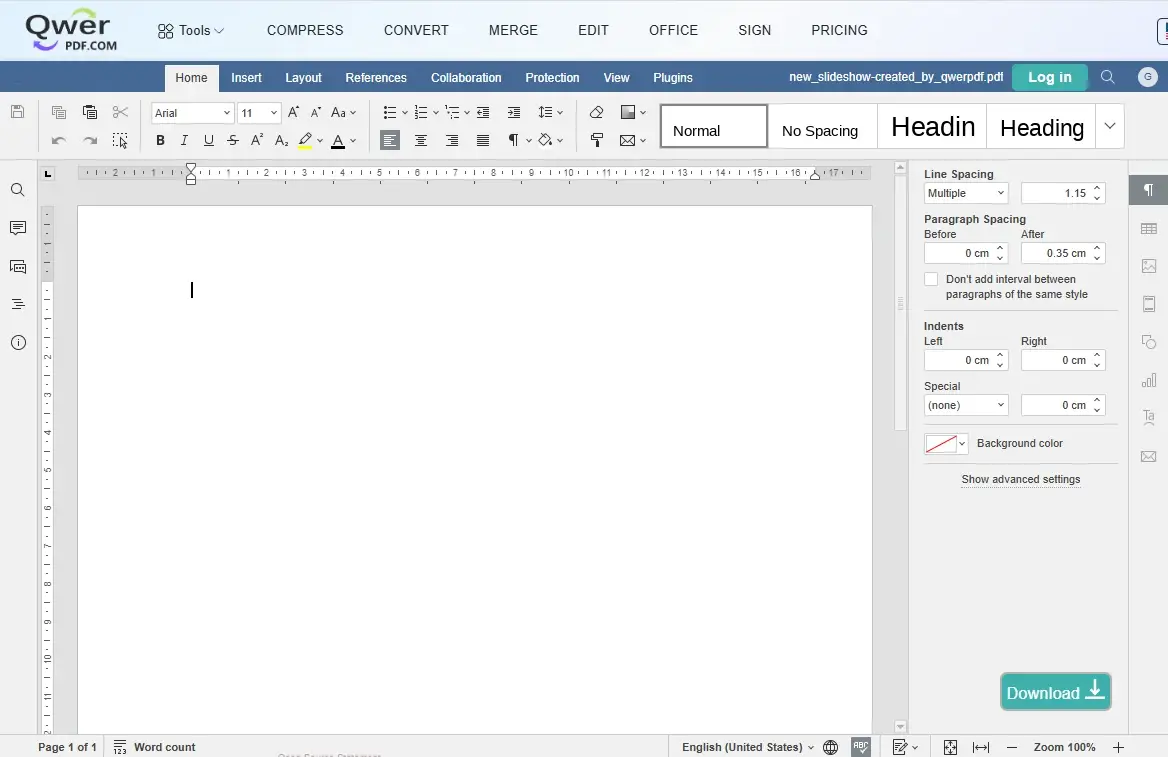Open the CONVERT menu item

(x=416, y=31)
